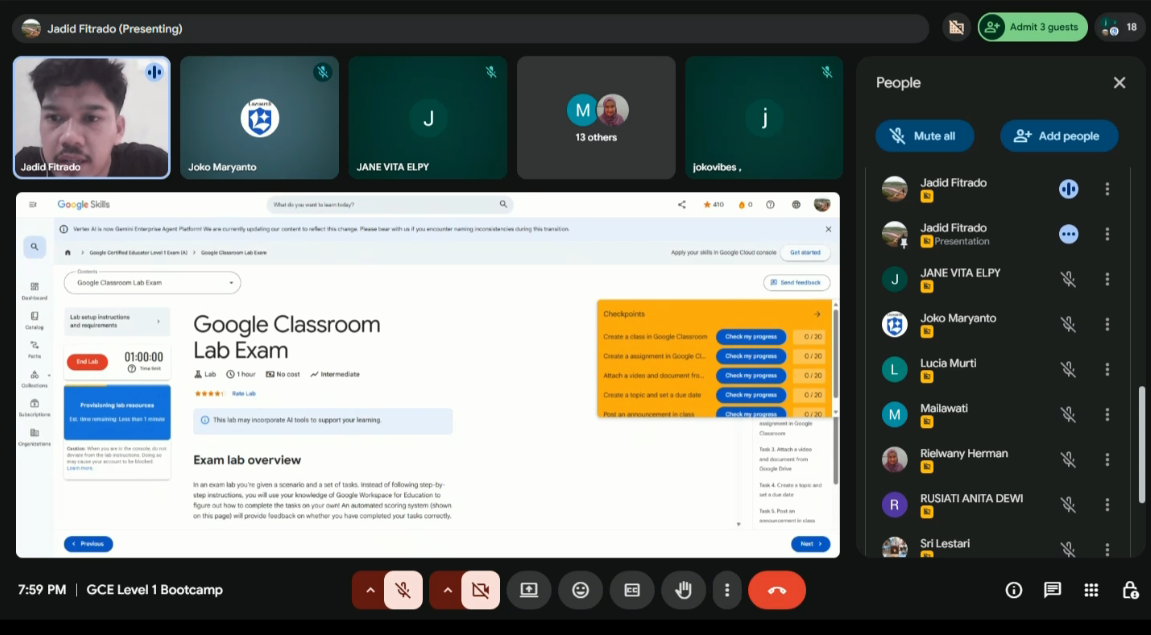Click Admit 3 guests button
Viewport: 1151px width, 635px height.
pos(1032,27)
